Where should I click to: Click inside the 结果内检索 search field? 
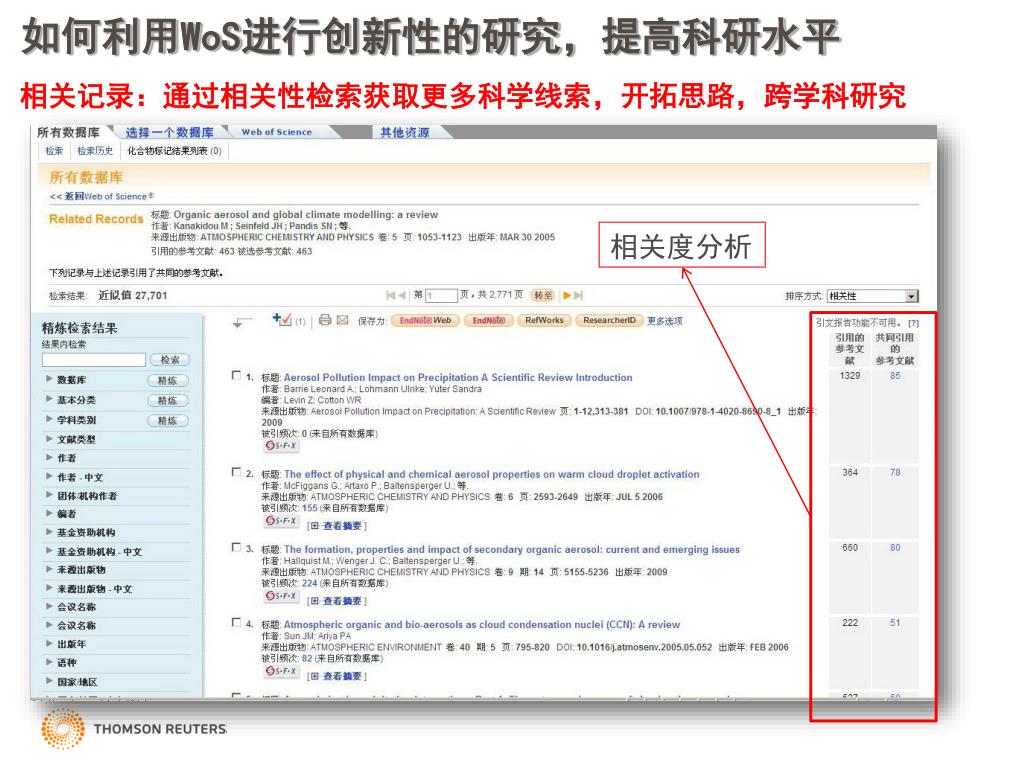click(93, 360)
